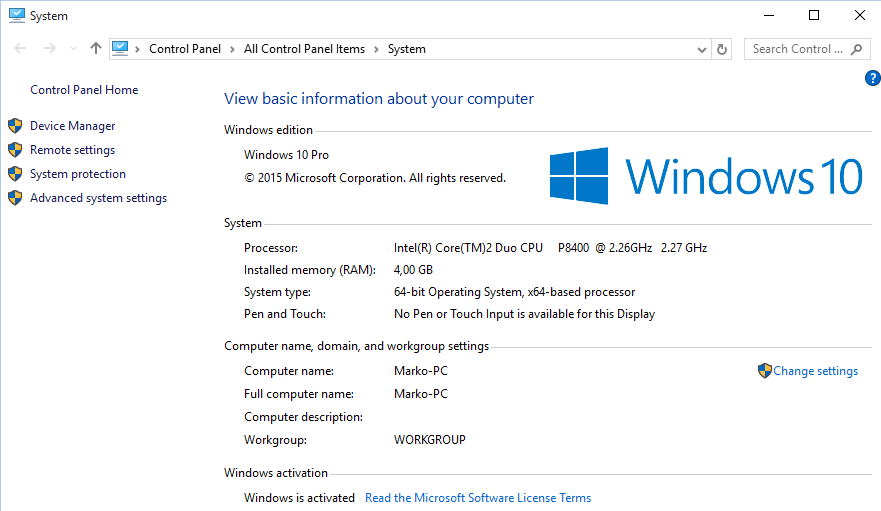Click the 2015 Microsoft Corporation copyright text

(x=375, y=178)
